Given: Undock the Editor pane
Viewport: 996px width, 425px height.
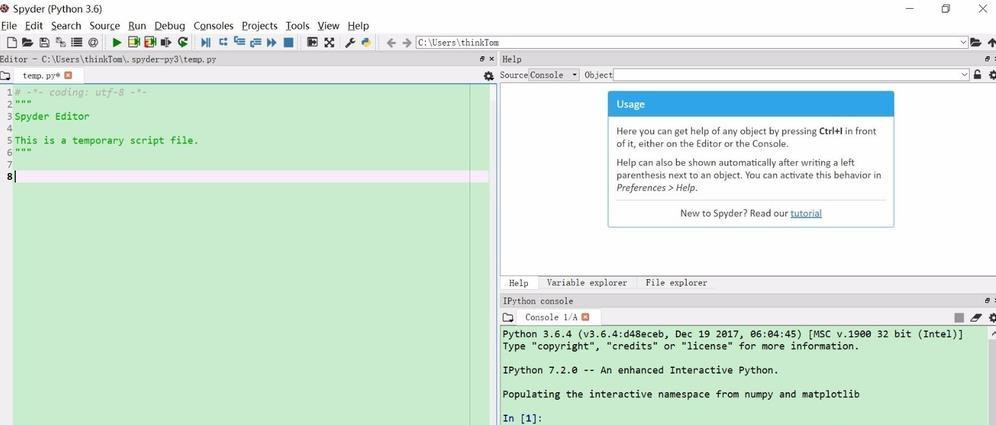Looking at the screenshot, I should coord(482,59).
